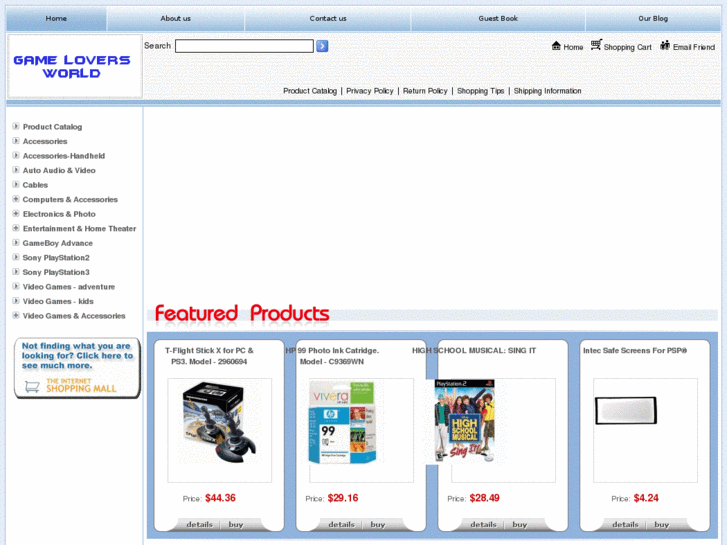
Task: Expand the Auto Audio & Video arrow
Action: coord(16,170)
